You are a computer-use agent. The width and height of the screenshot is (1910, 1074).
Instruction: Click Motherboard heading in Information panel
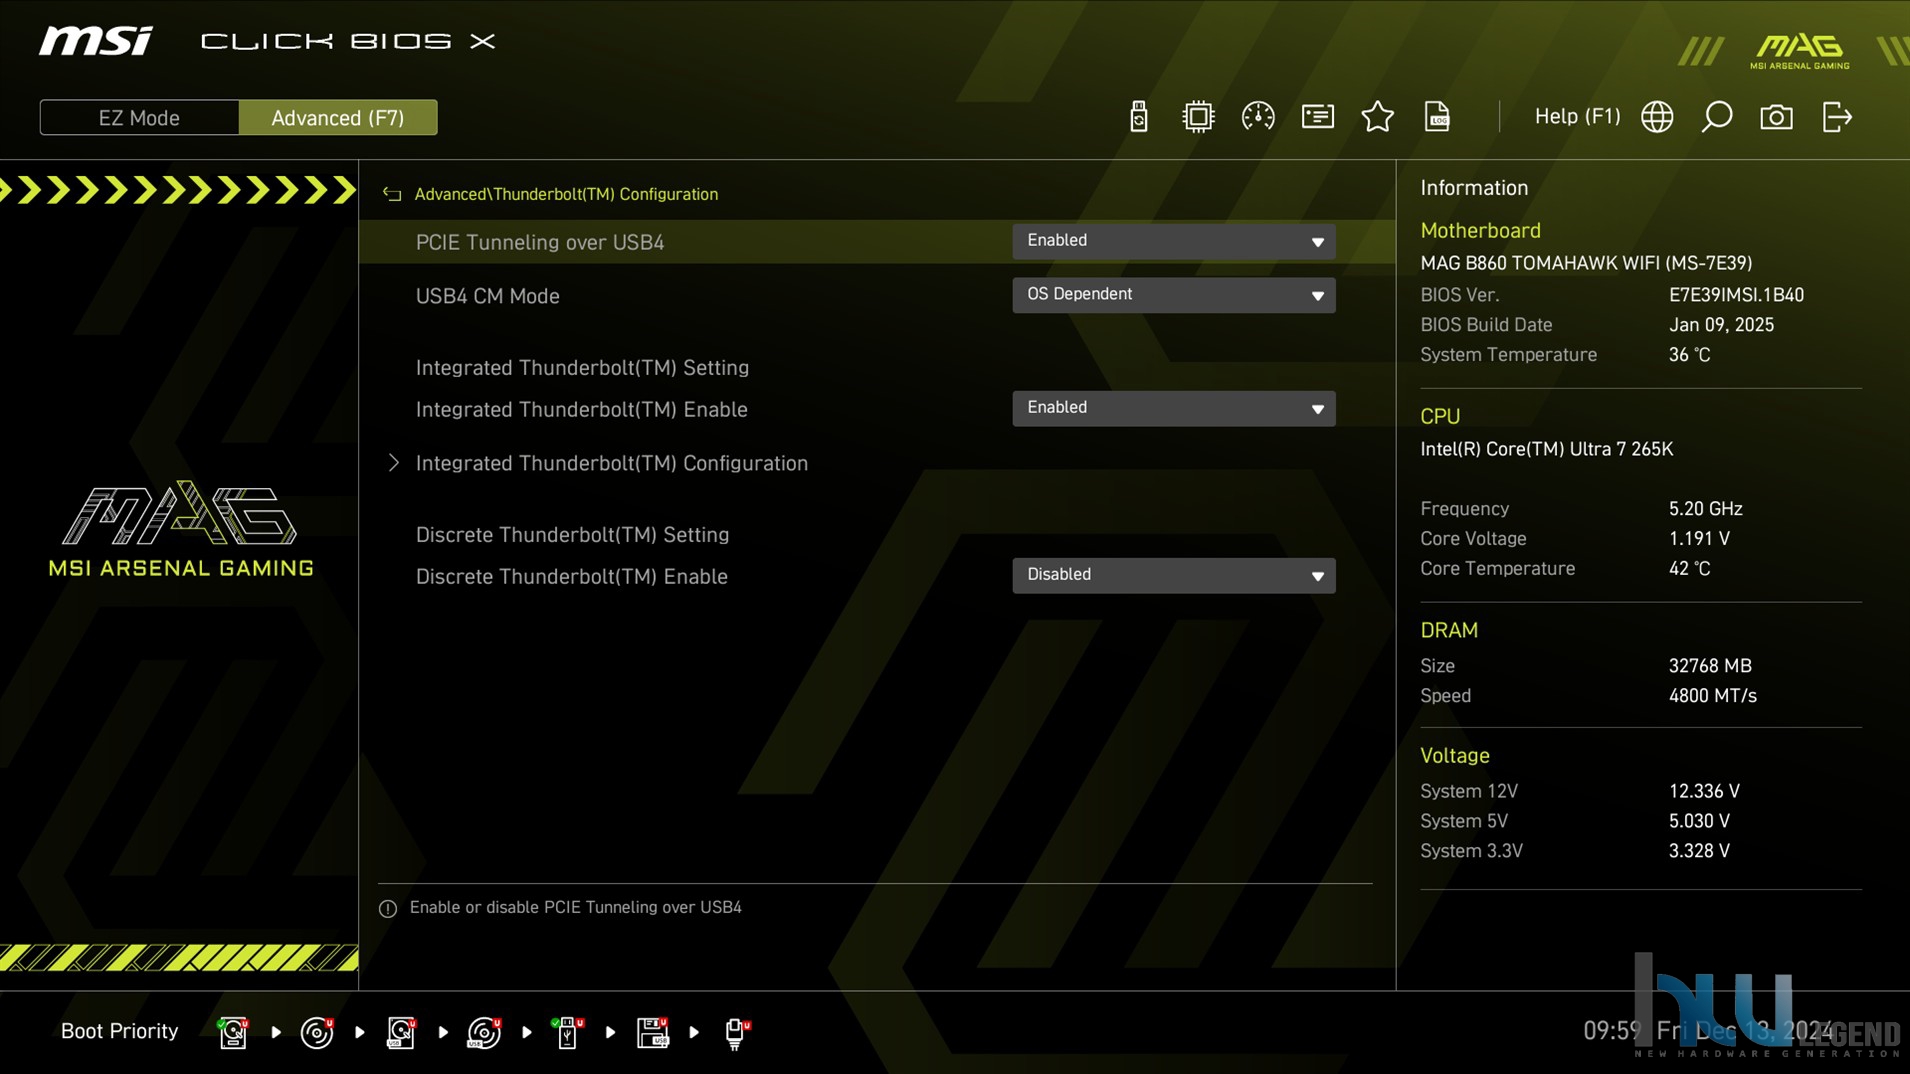[x=1480, y=230]
